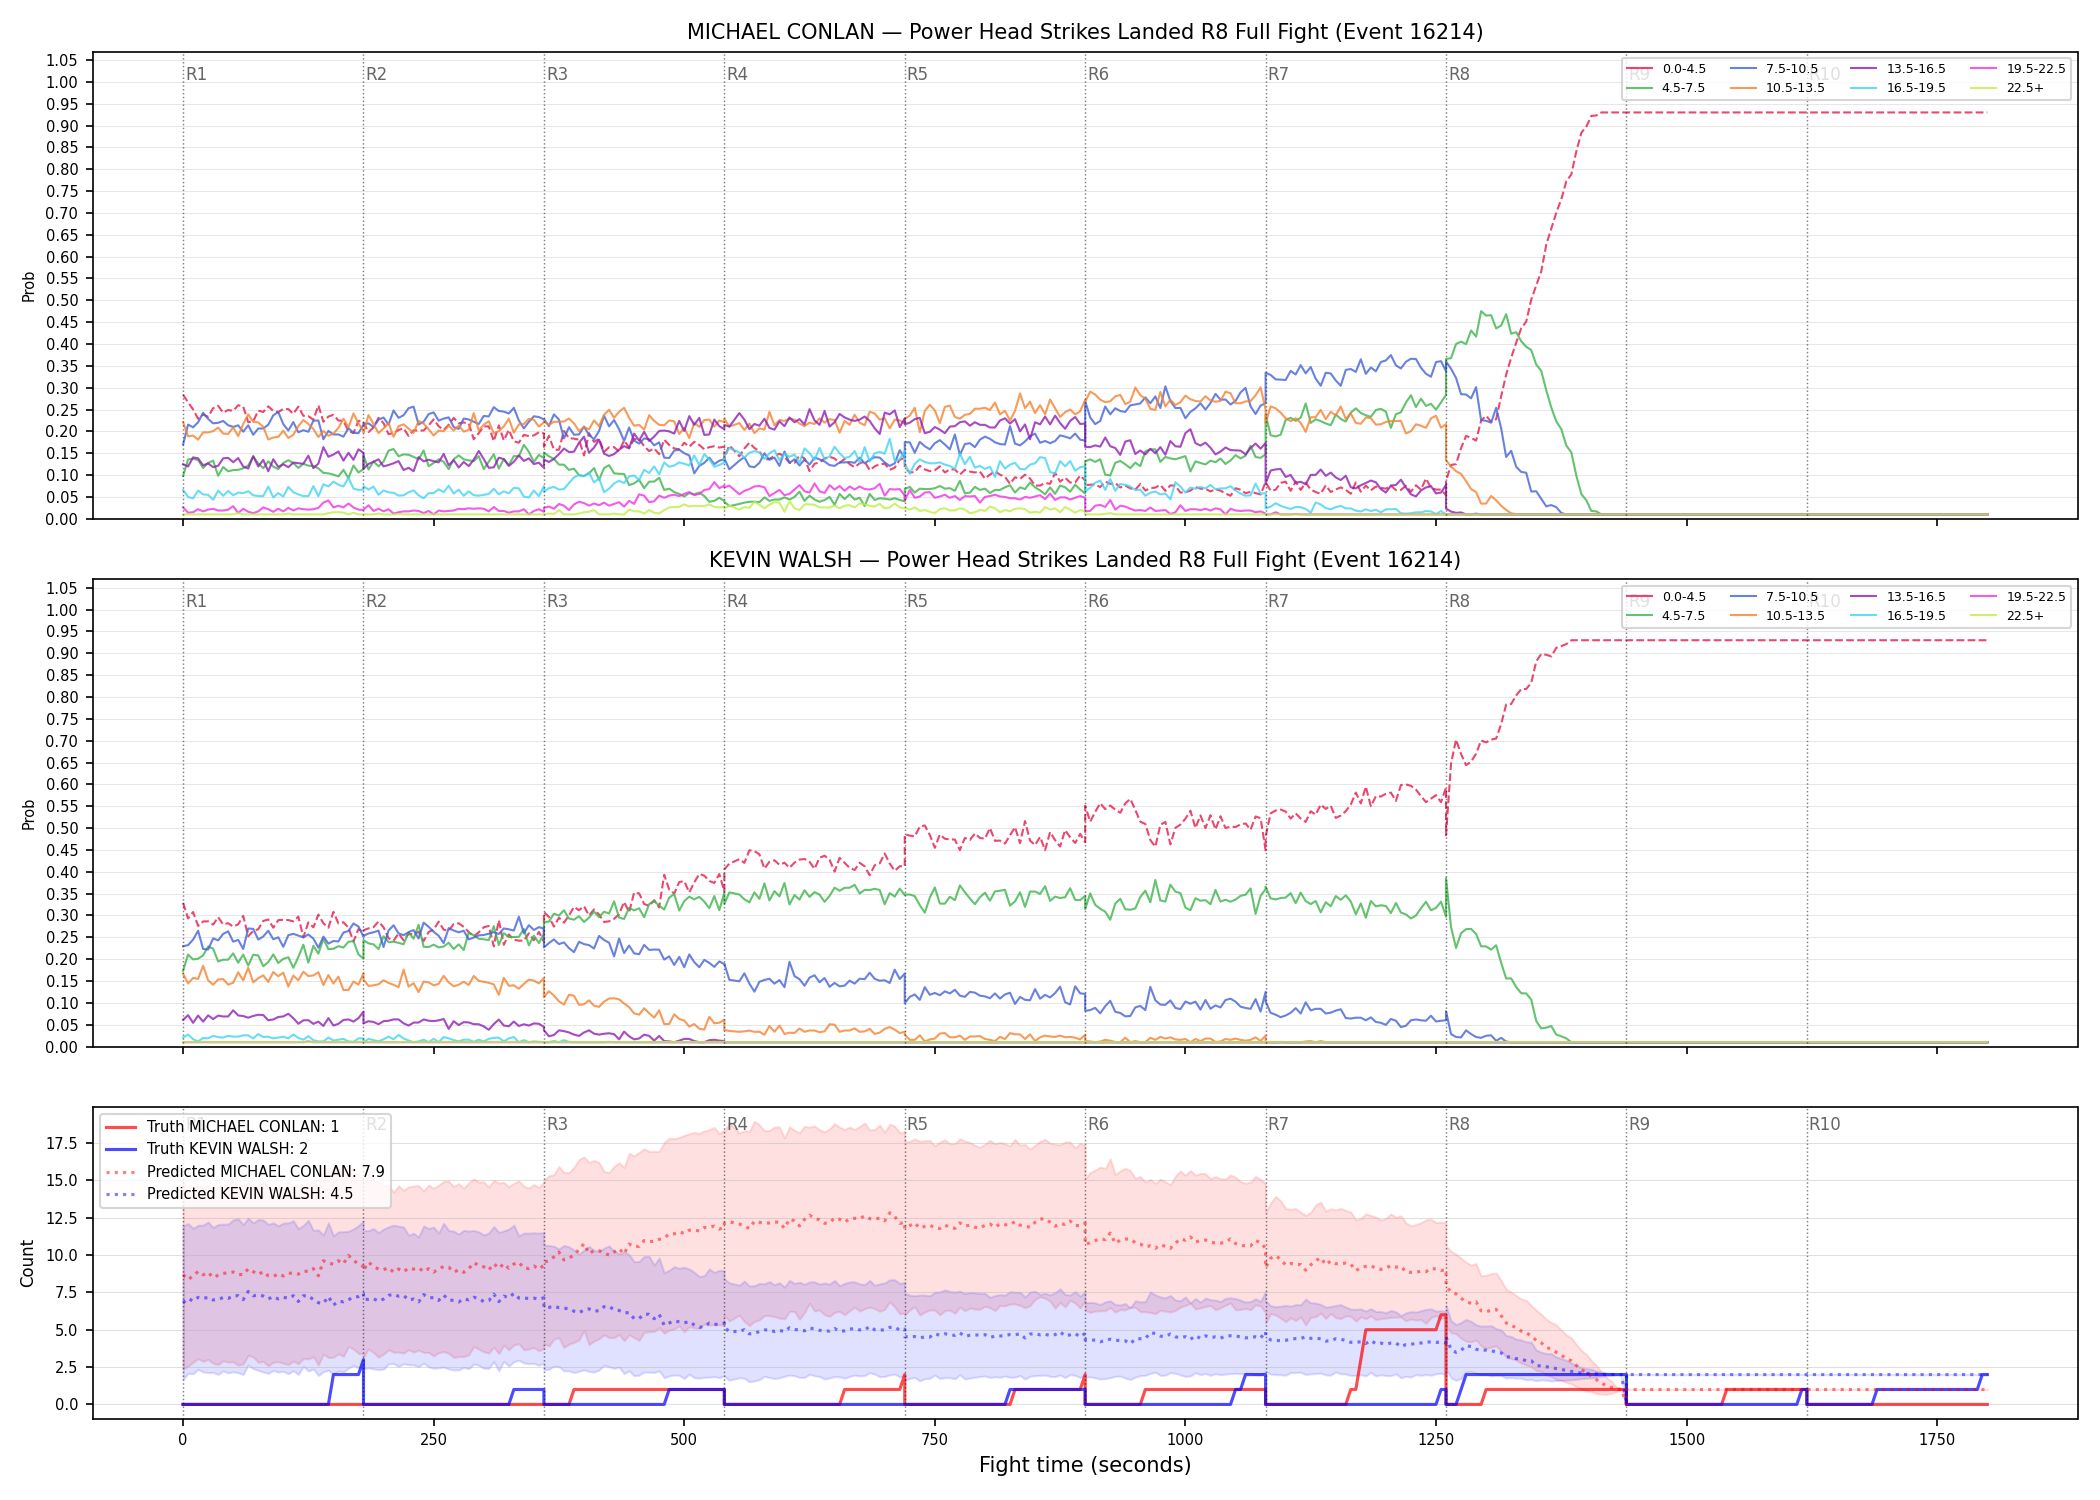
Task: Click round marker R8 in the Count chart
Action: [1459, 1124]
